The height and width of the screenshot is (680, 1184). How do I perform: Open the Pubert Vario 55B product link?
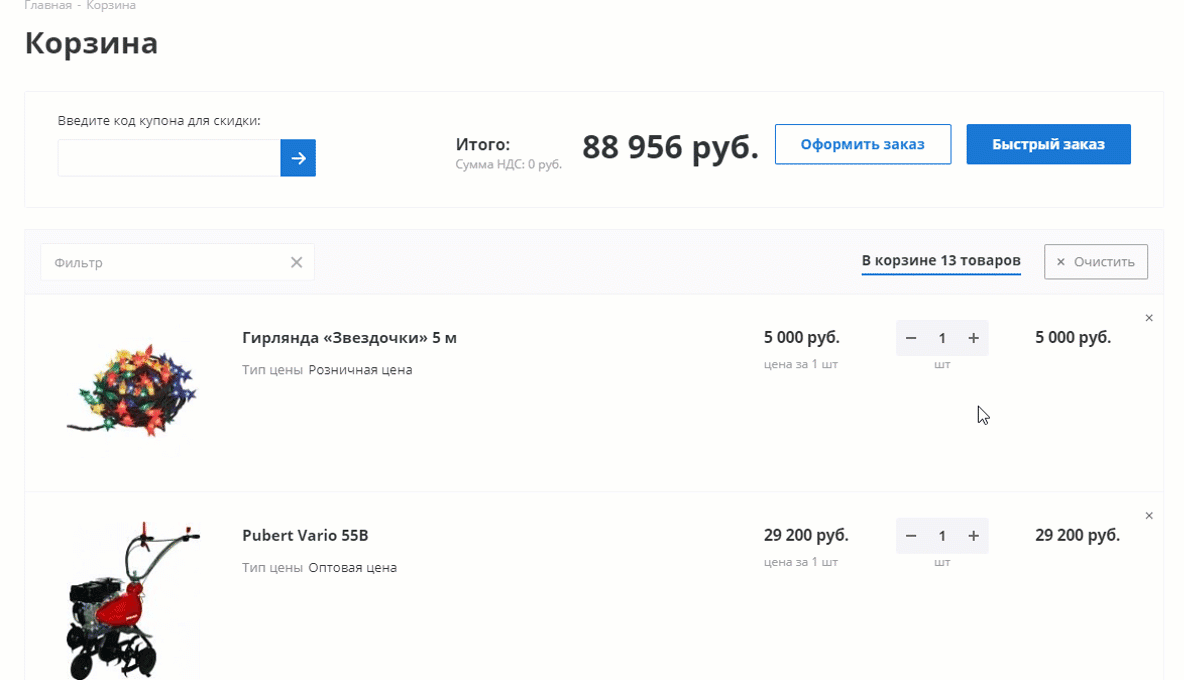pos(305,536)
